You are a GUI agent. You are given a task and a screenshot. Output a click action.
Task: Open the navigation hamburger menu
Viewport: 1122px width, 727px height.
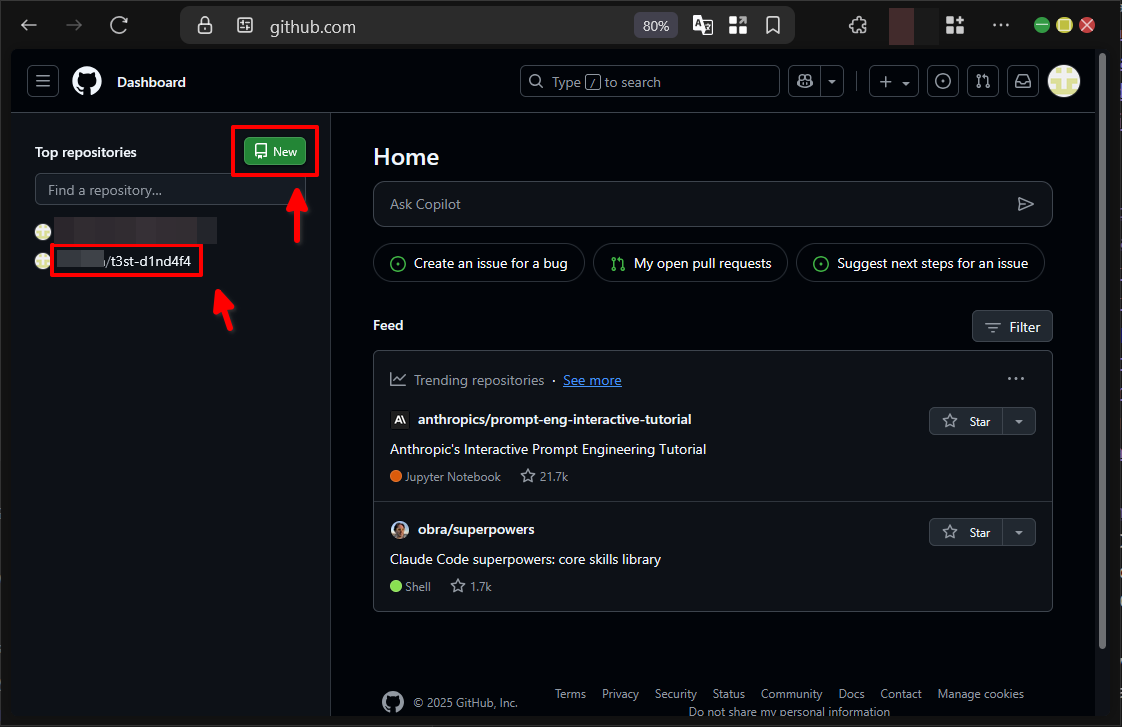[42, 81]
